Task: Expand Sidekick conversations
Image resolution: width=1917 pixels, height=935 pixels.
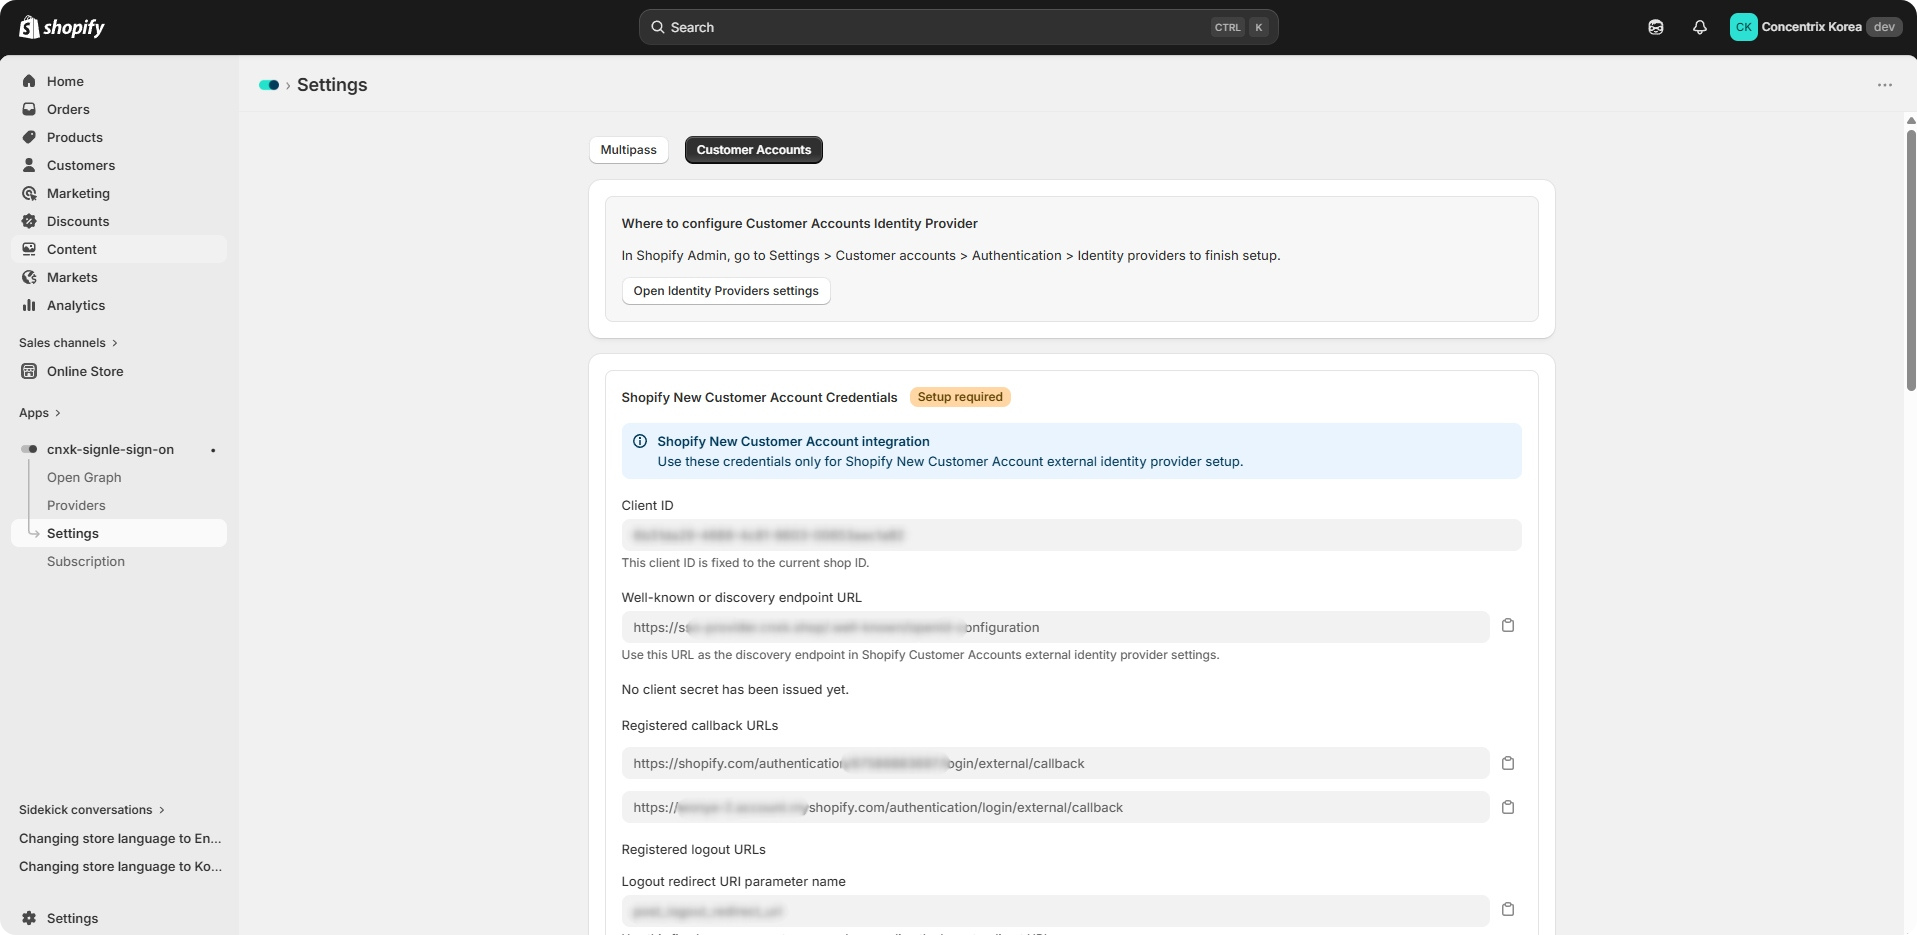Action: [x=92, y=810]
